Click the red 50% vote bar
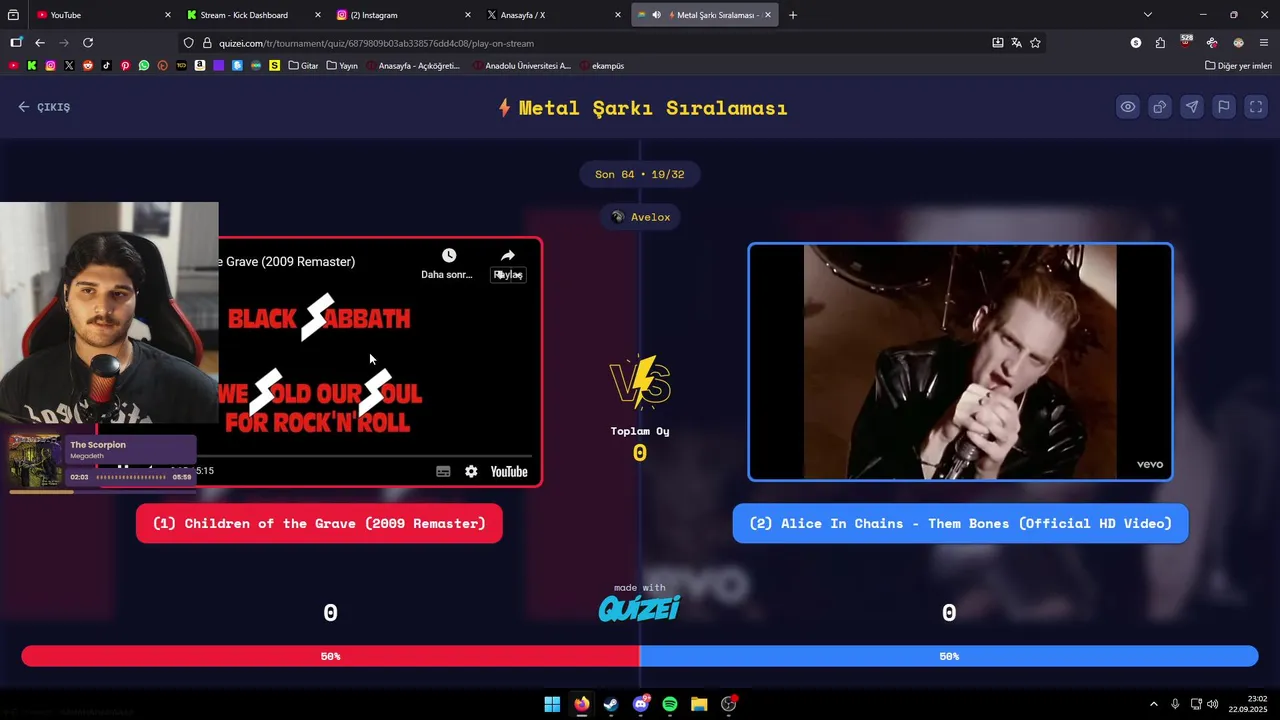1280x720 pixels. coord(330,656)
